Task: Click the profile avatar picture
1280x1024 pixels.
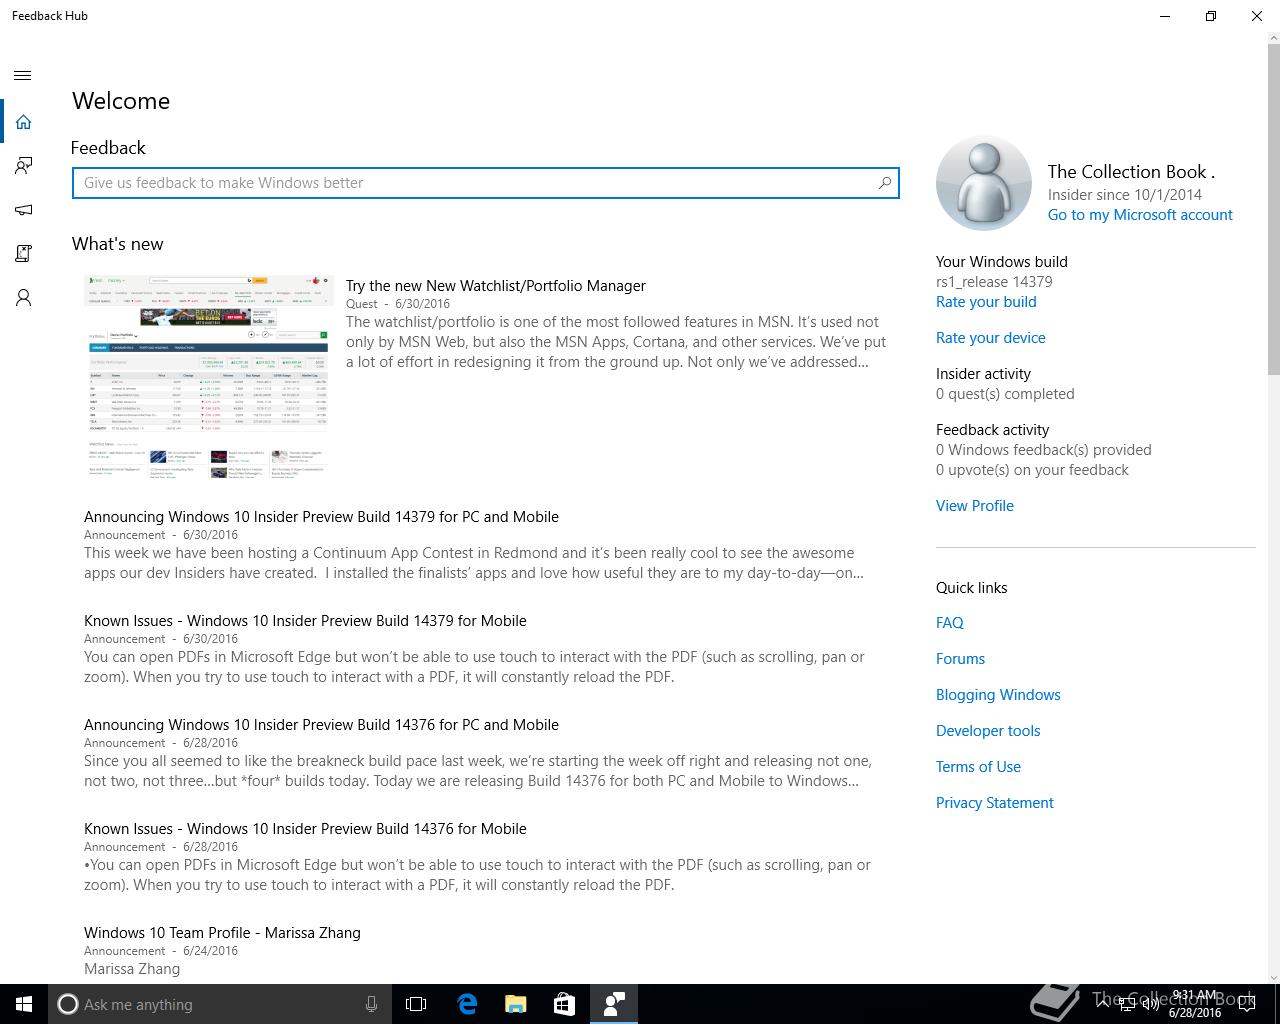Action: 984,184
